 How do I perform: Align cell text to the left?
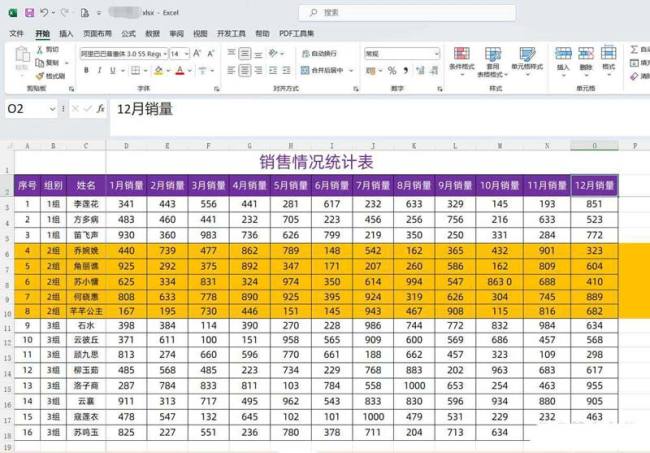coord(231,70)
